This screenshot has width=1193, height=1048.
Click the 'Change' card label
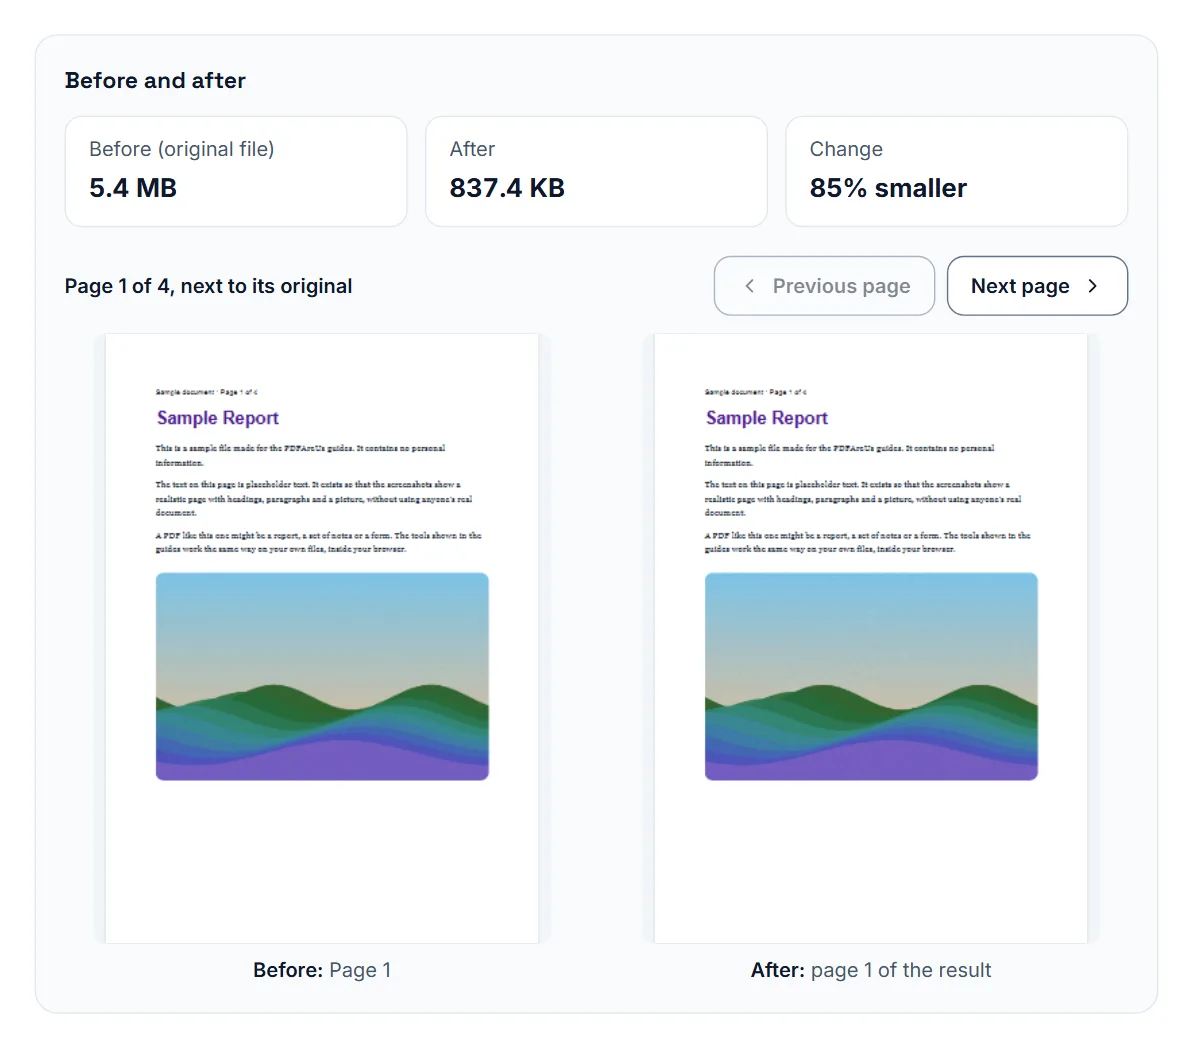[x=846, y=149]
